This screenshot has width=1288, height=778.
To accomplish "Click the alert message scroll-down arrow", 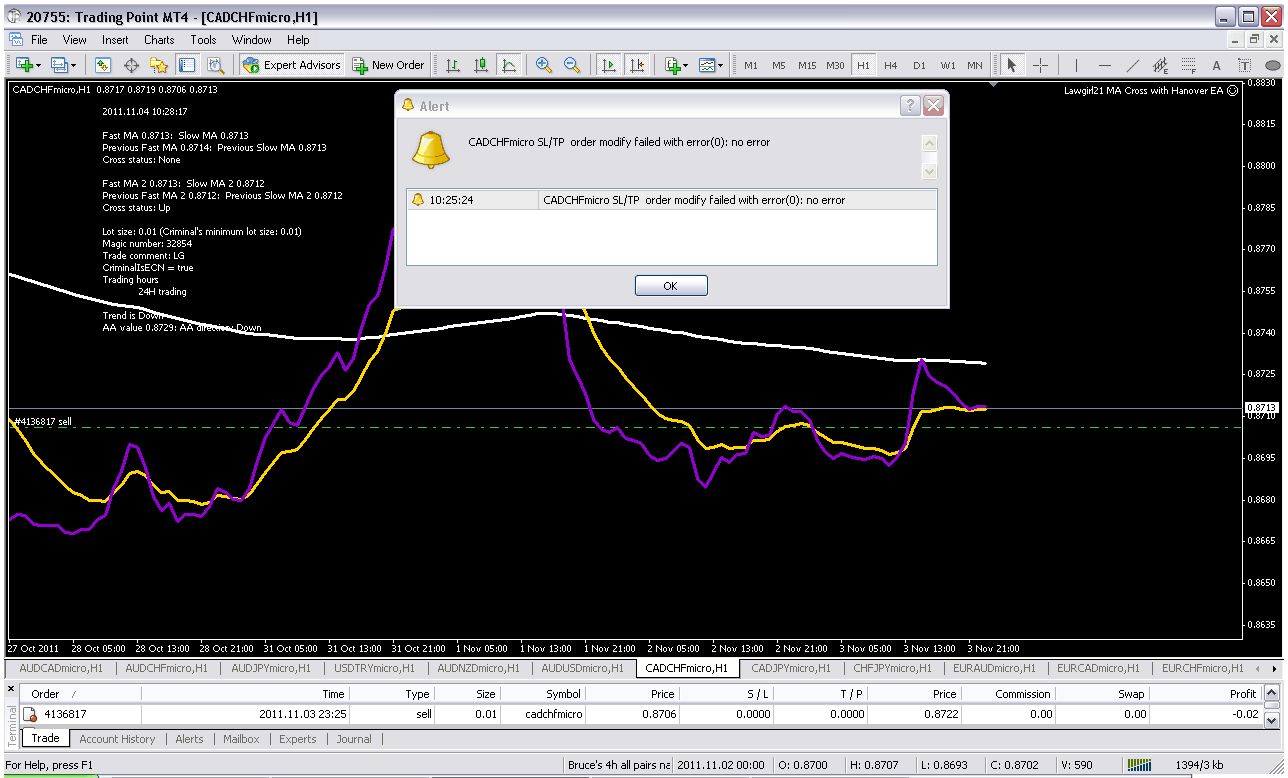I will click(x=929, y=170).
